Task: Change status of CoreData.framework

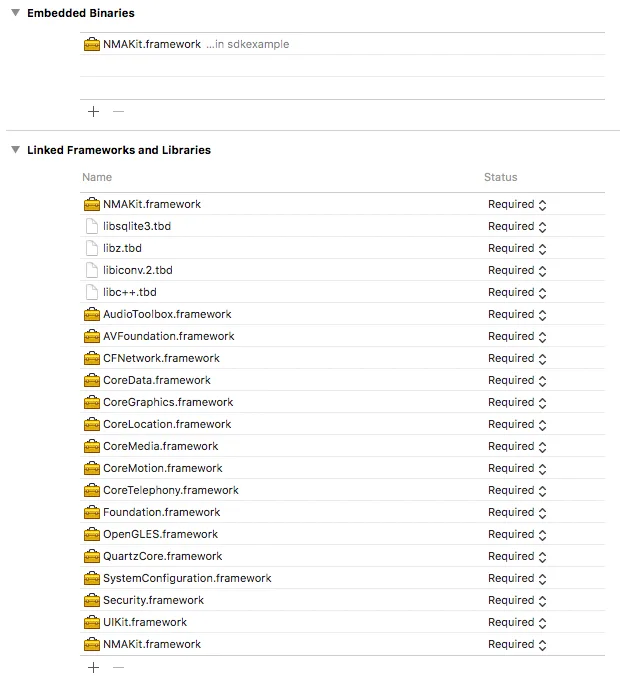Action: pyautogui.click(x=517, y=380)
